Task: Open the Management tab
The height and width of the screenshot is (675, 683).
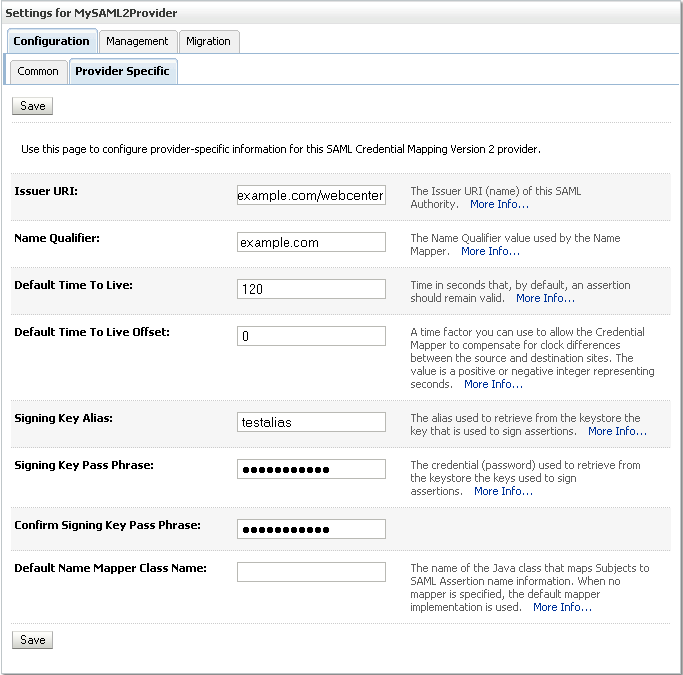Action: [137, 41]
